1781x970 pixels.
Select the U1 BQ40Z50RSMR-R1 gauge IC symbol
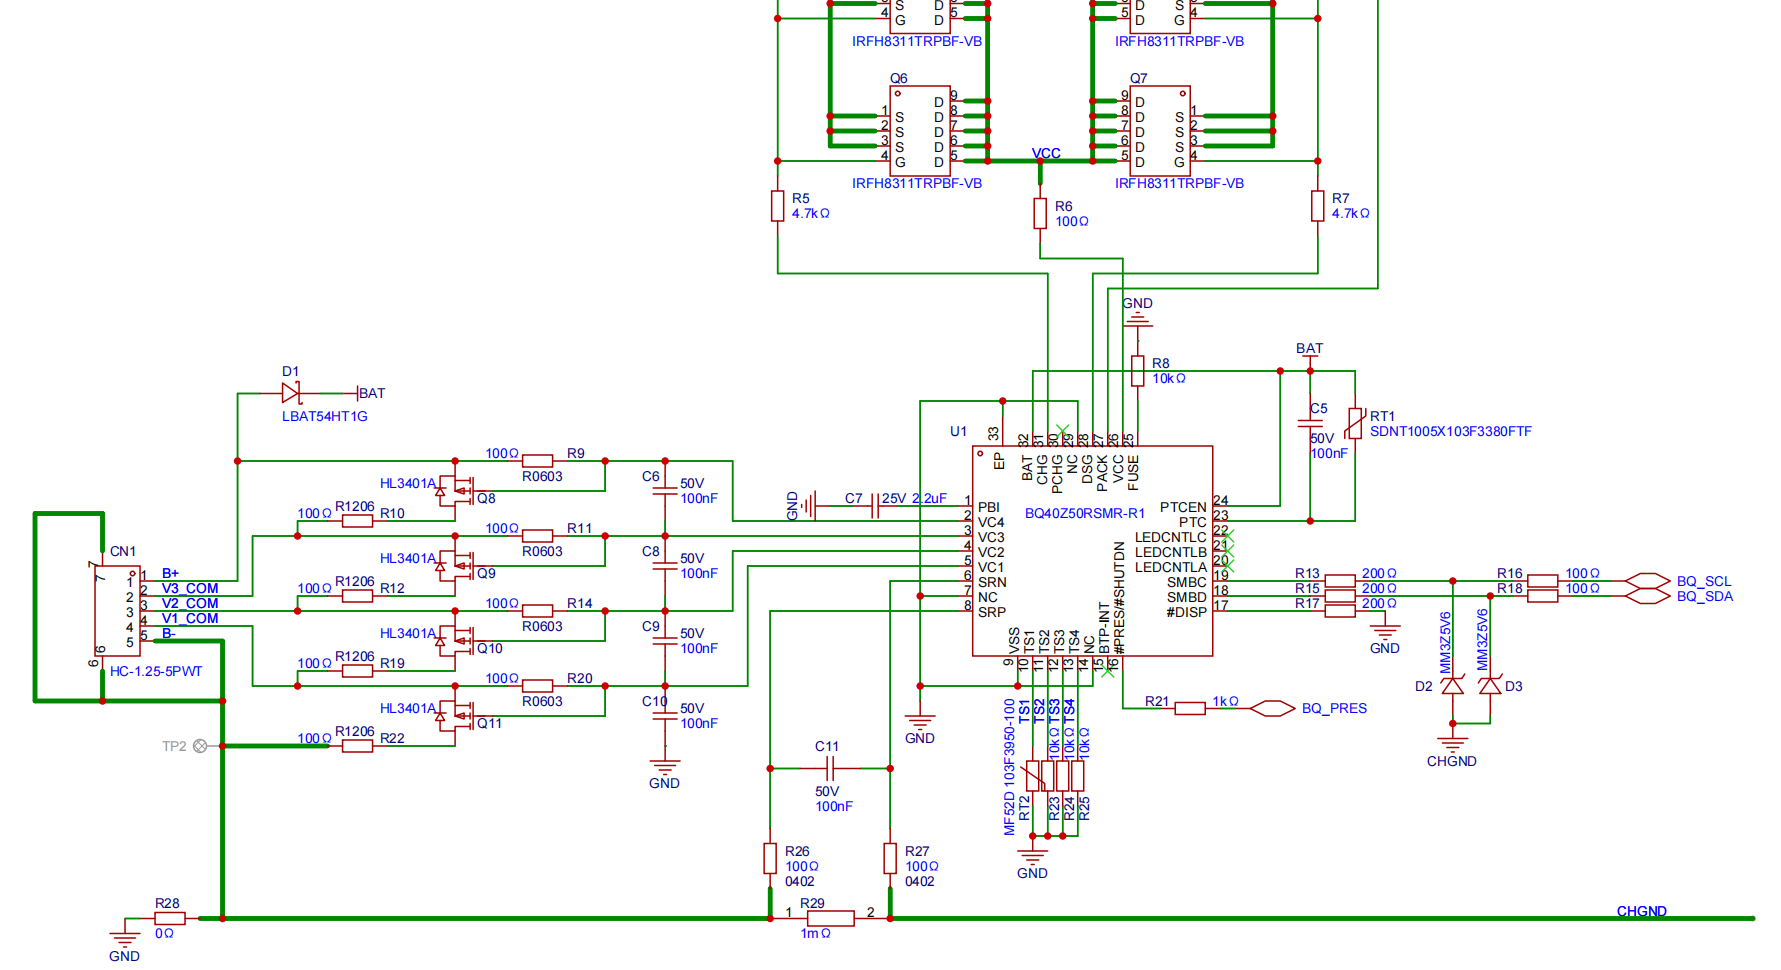(1090, 550)
